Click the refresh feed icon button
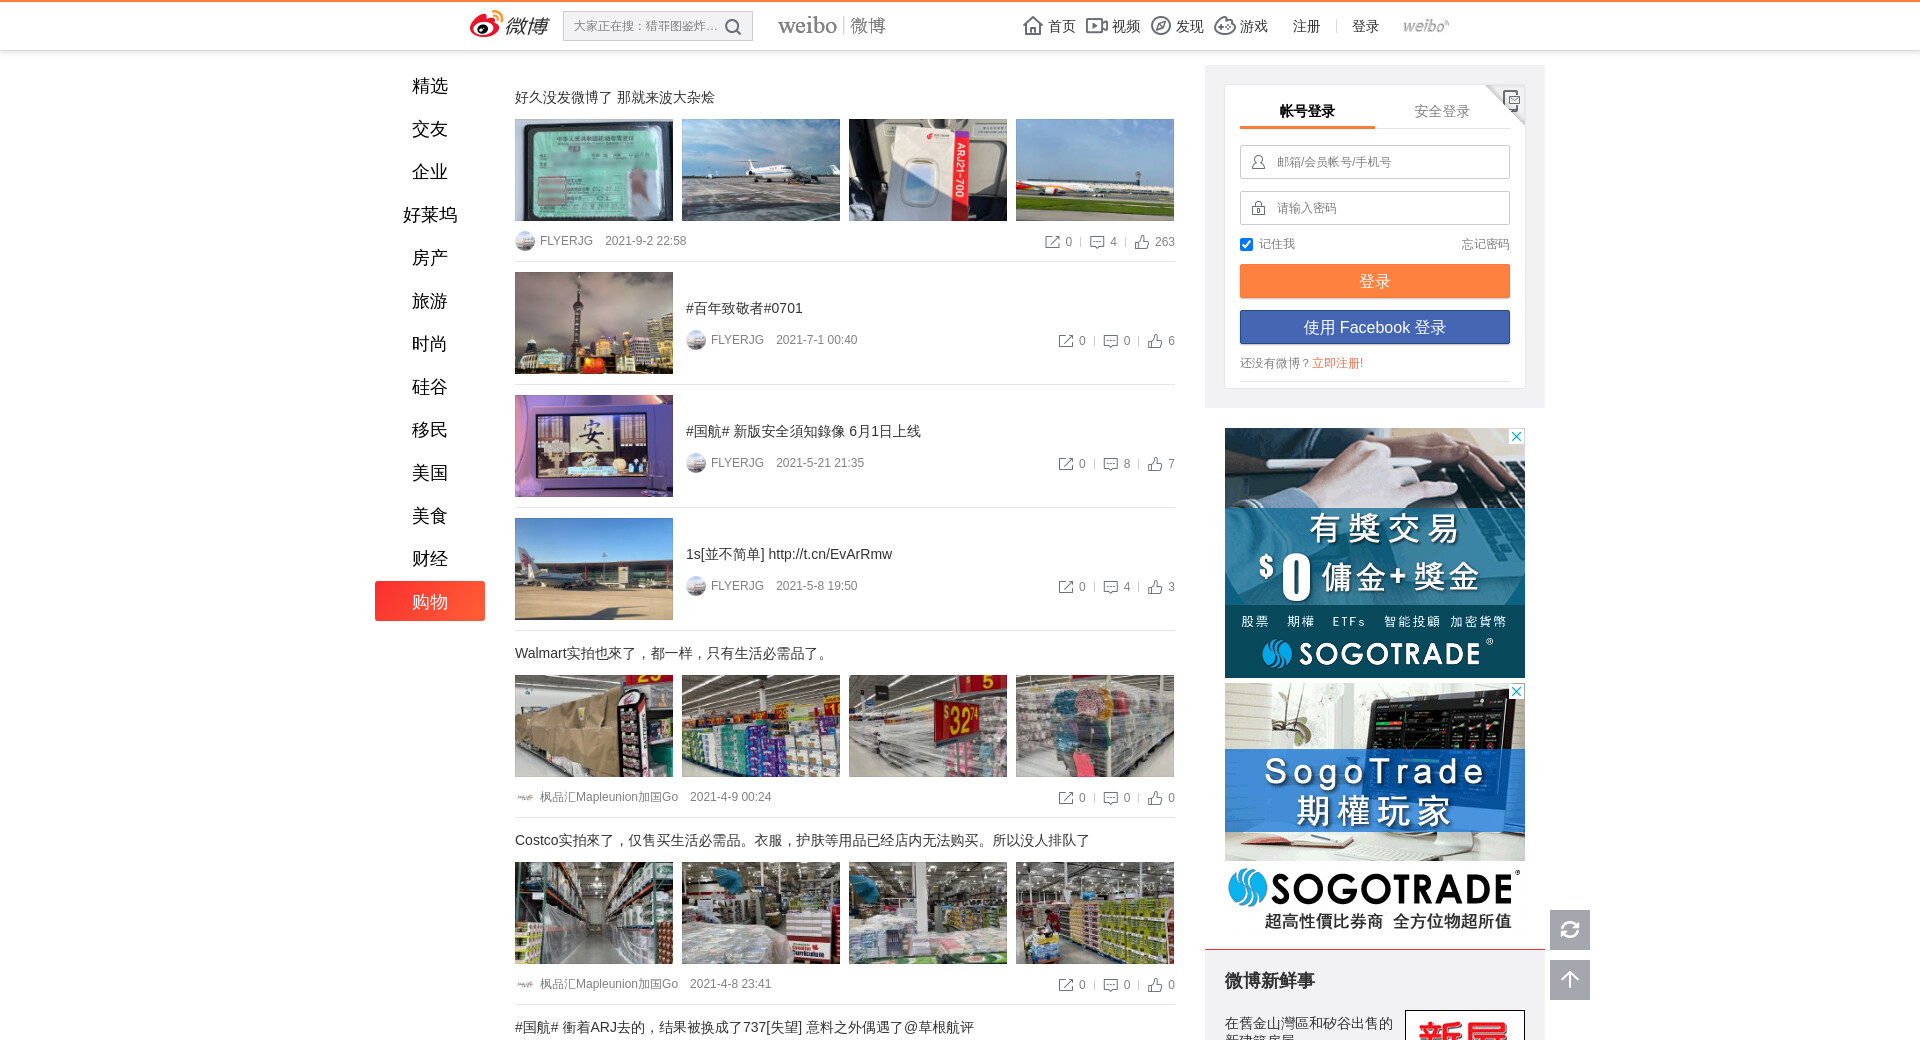The height and width of the screenshot is (1040, 1920). point(1569,930)
